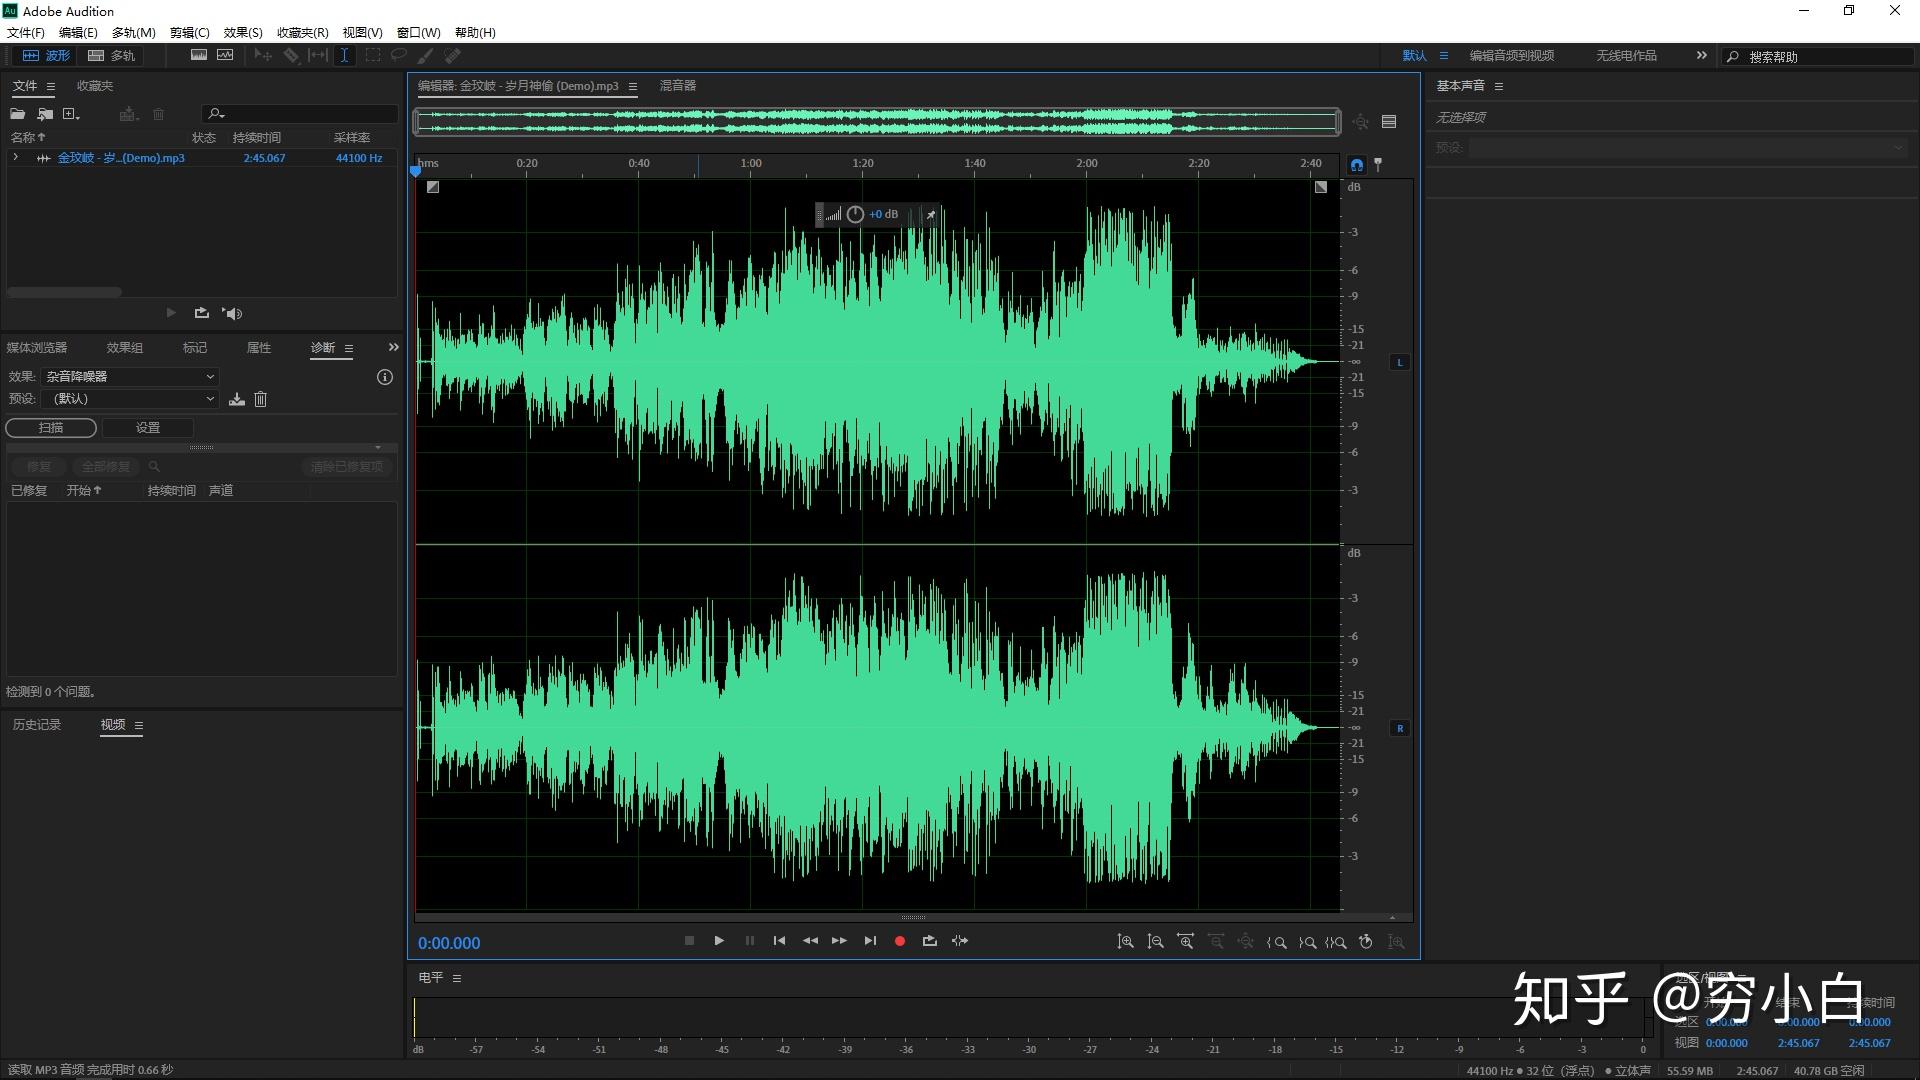Open the Markers (标记) tab

[x=195, y=348]
